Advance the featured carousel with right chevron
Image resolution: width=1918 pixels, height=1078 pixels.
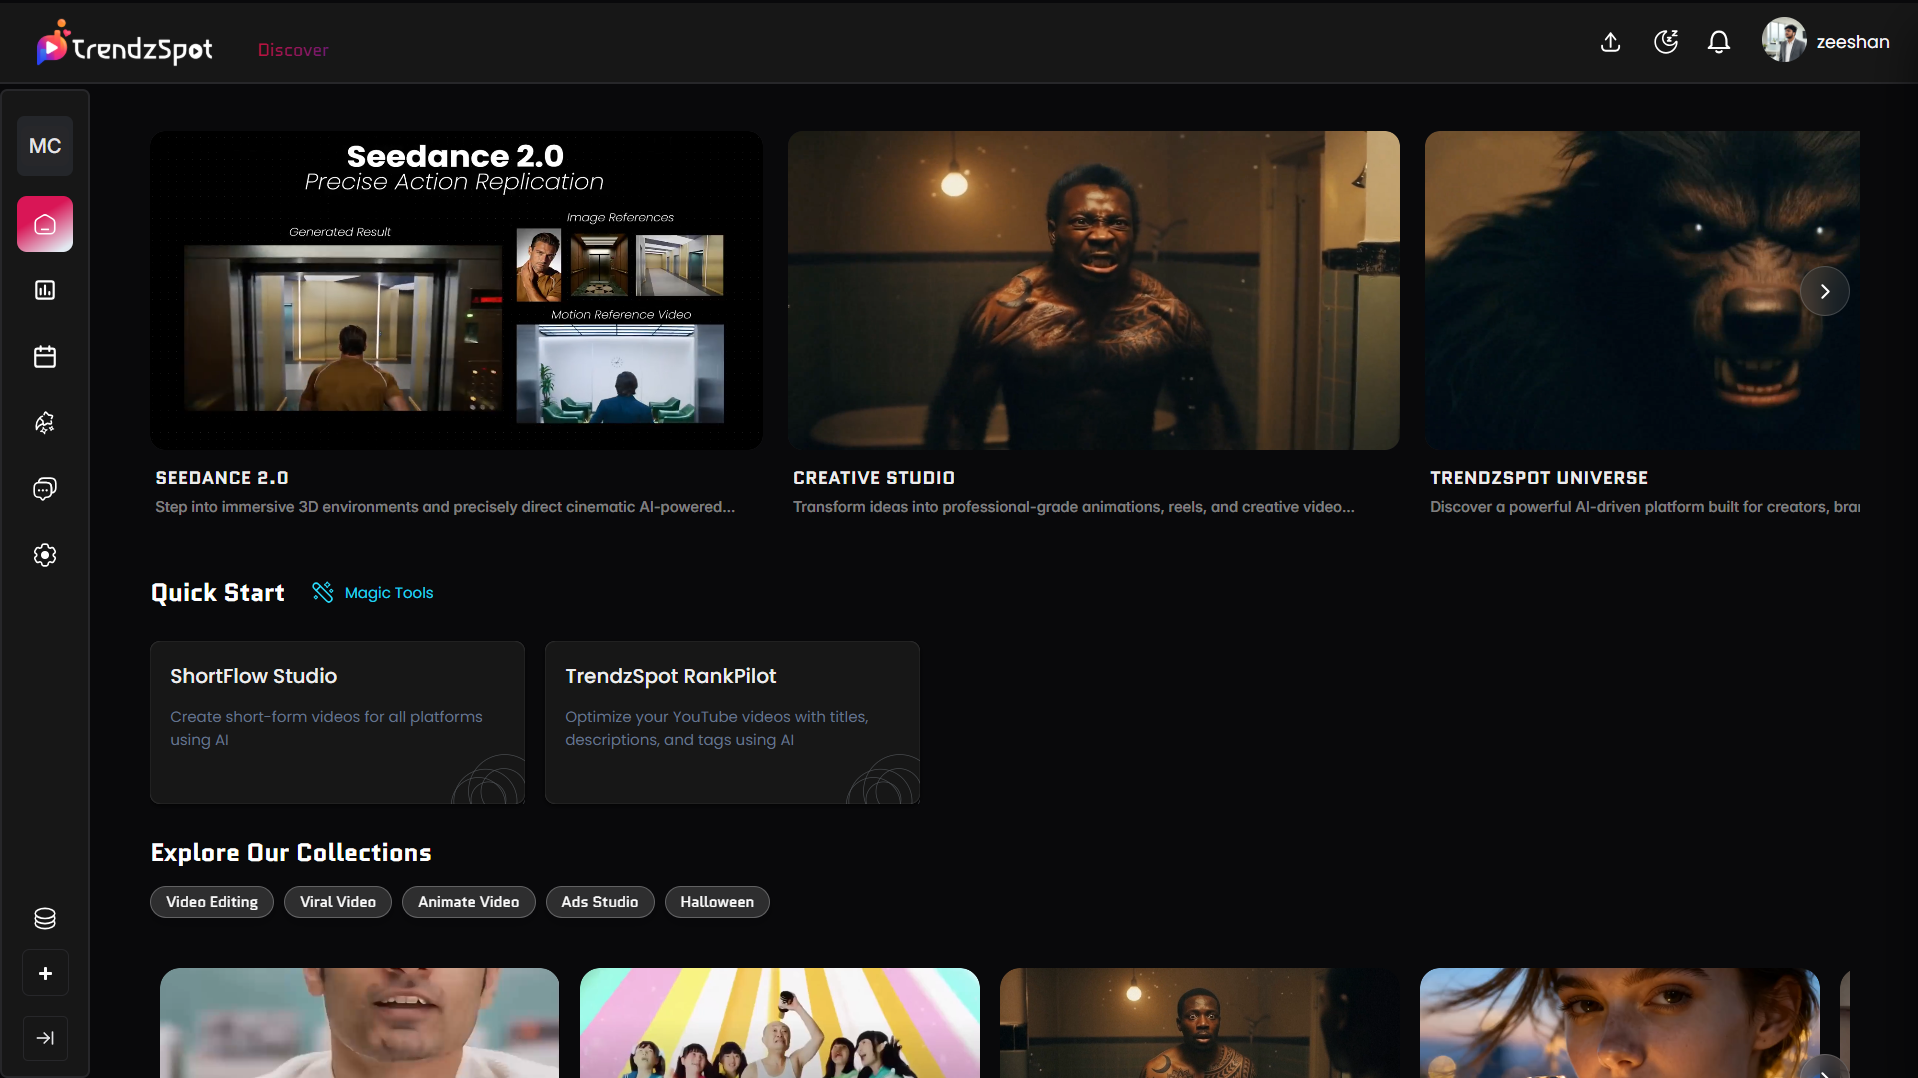[x=1824, y=291]
